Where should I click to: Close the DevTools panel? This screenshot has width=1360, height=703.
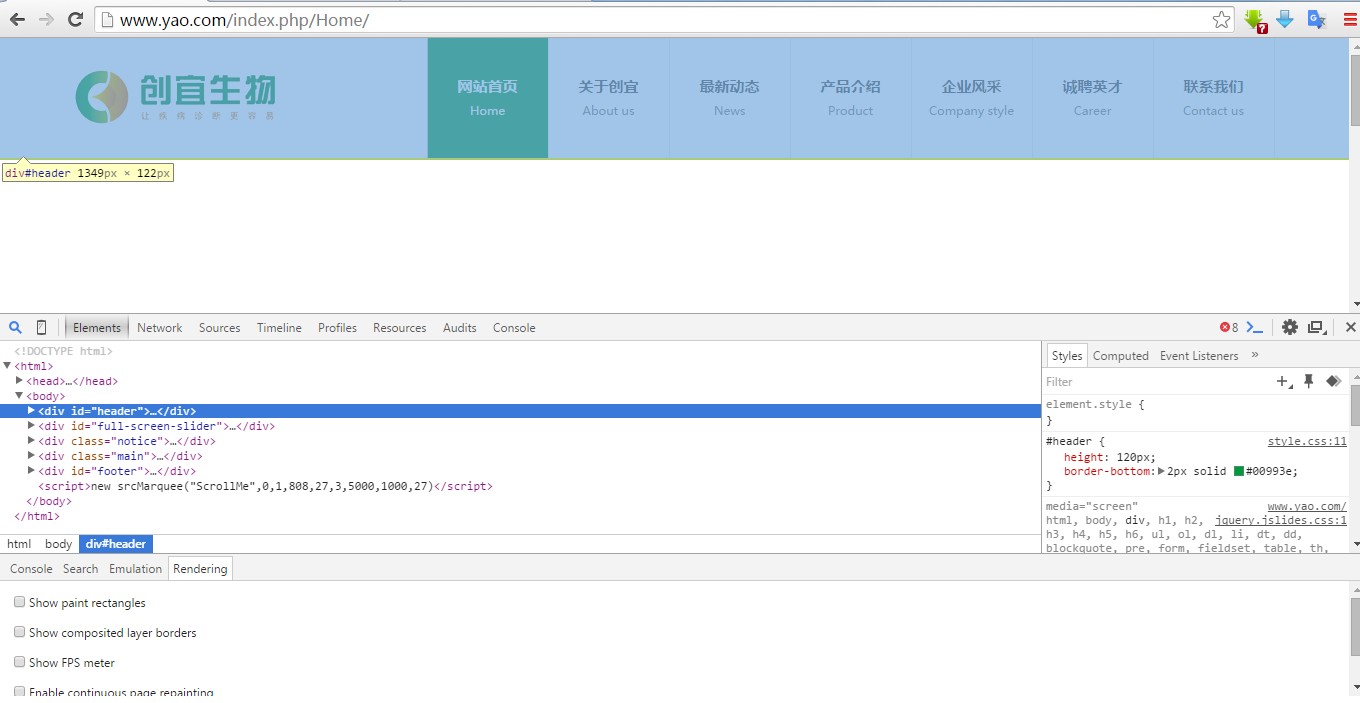pos(1350,327)
